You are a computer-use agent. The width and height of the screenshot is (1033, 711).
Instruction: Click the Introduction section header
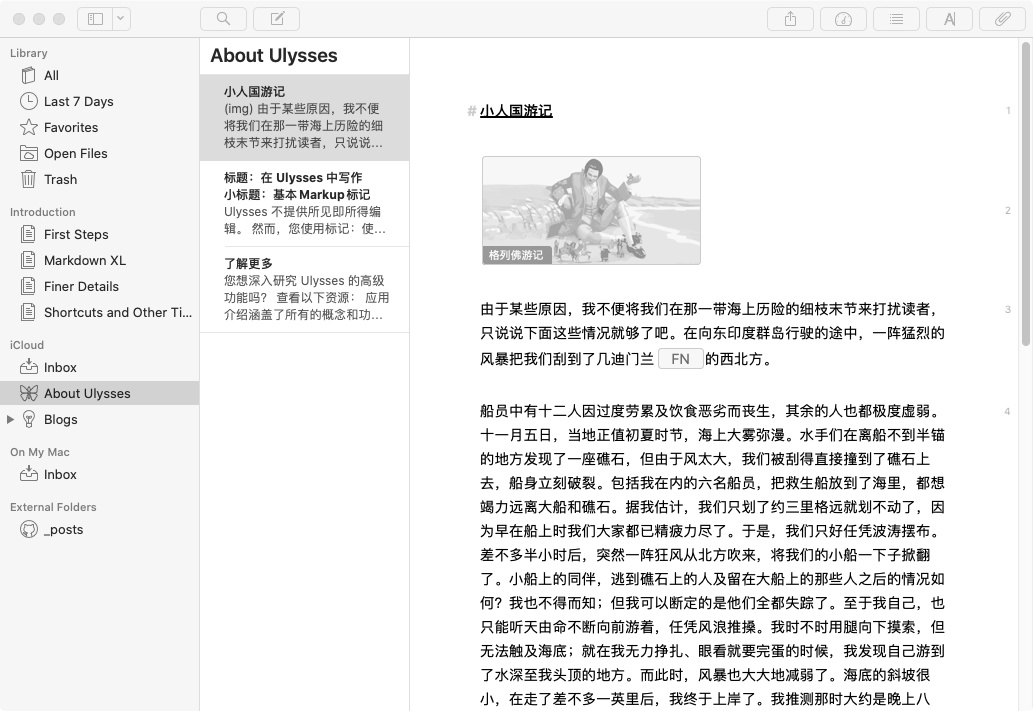pyautogui.click(x=43, y=212)
